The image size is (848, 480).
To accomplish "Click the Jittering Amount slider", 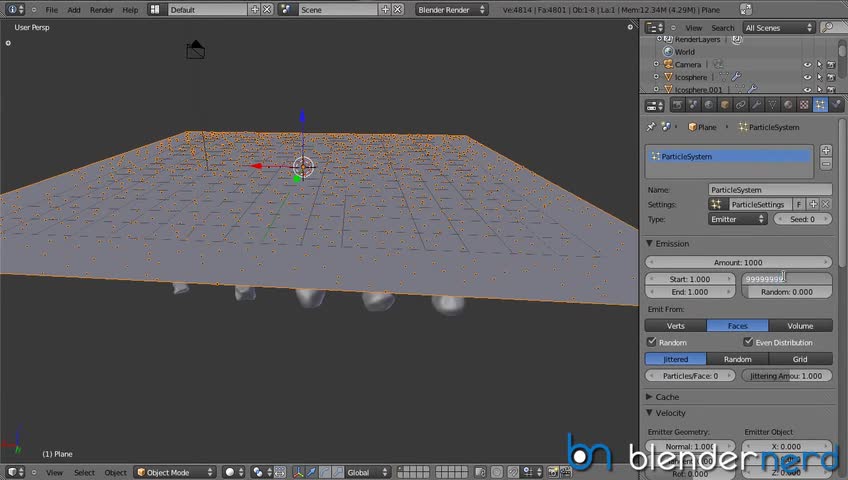I will [787, 376].
